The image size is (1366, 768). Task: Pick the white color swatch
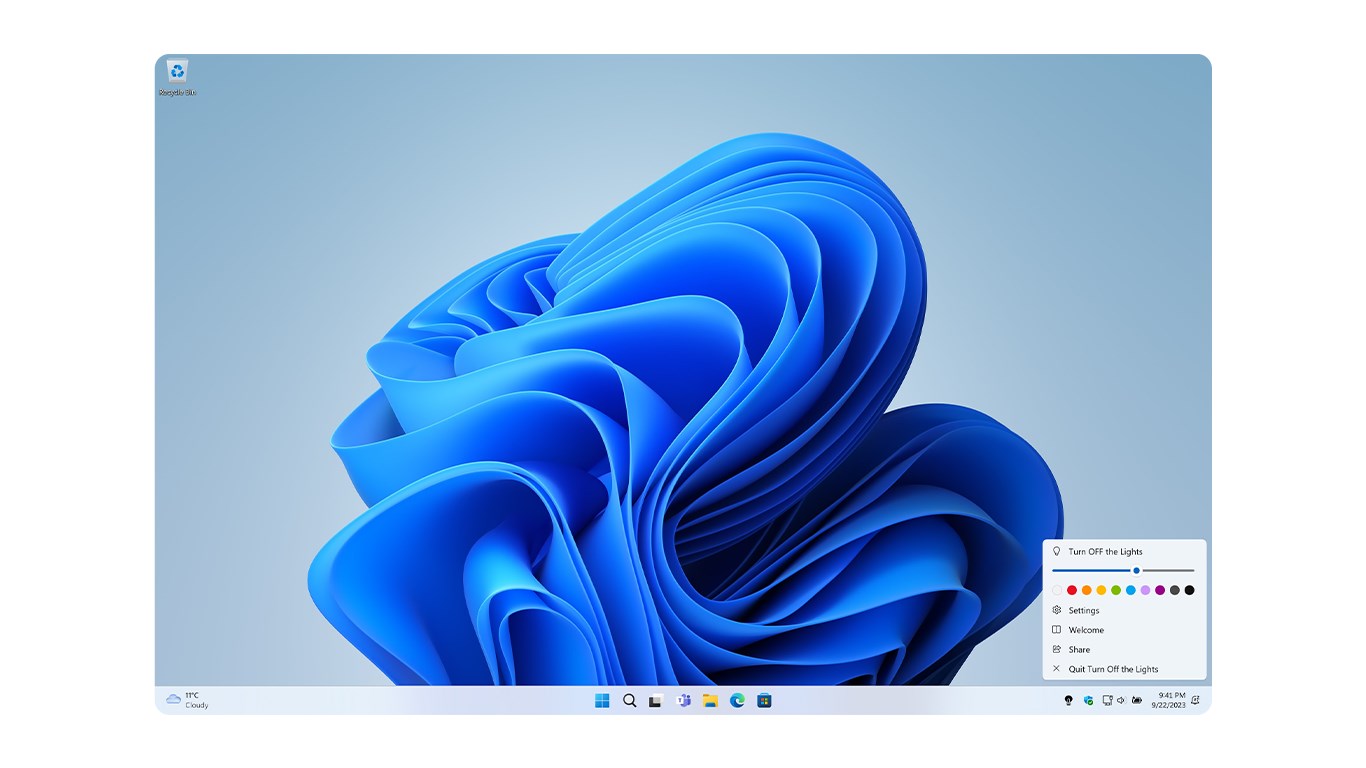(x=1057, y=590)
